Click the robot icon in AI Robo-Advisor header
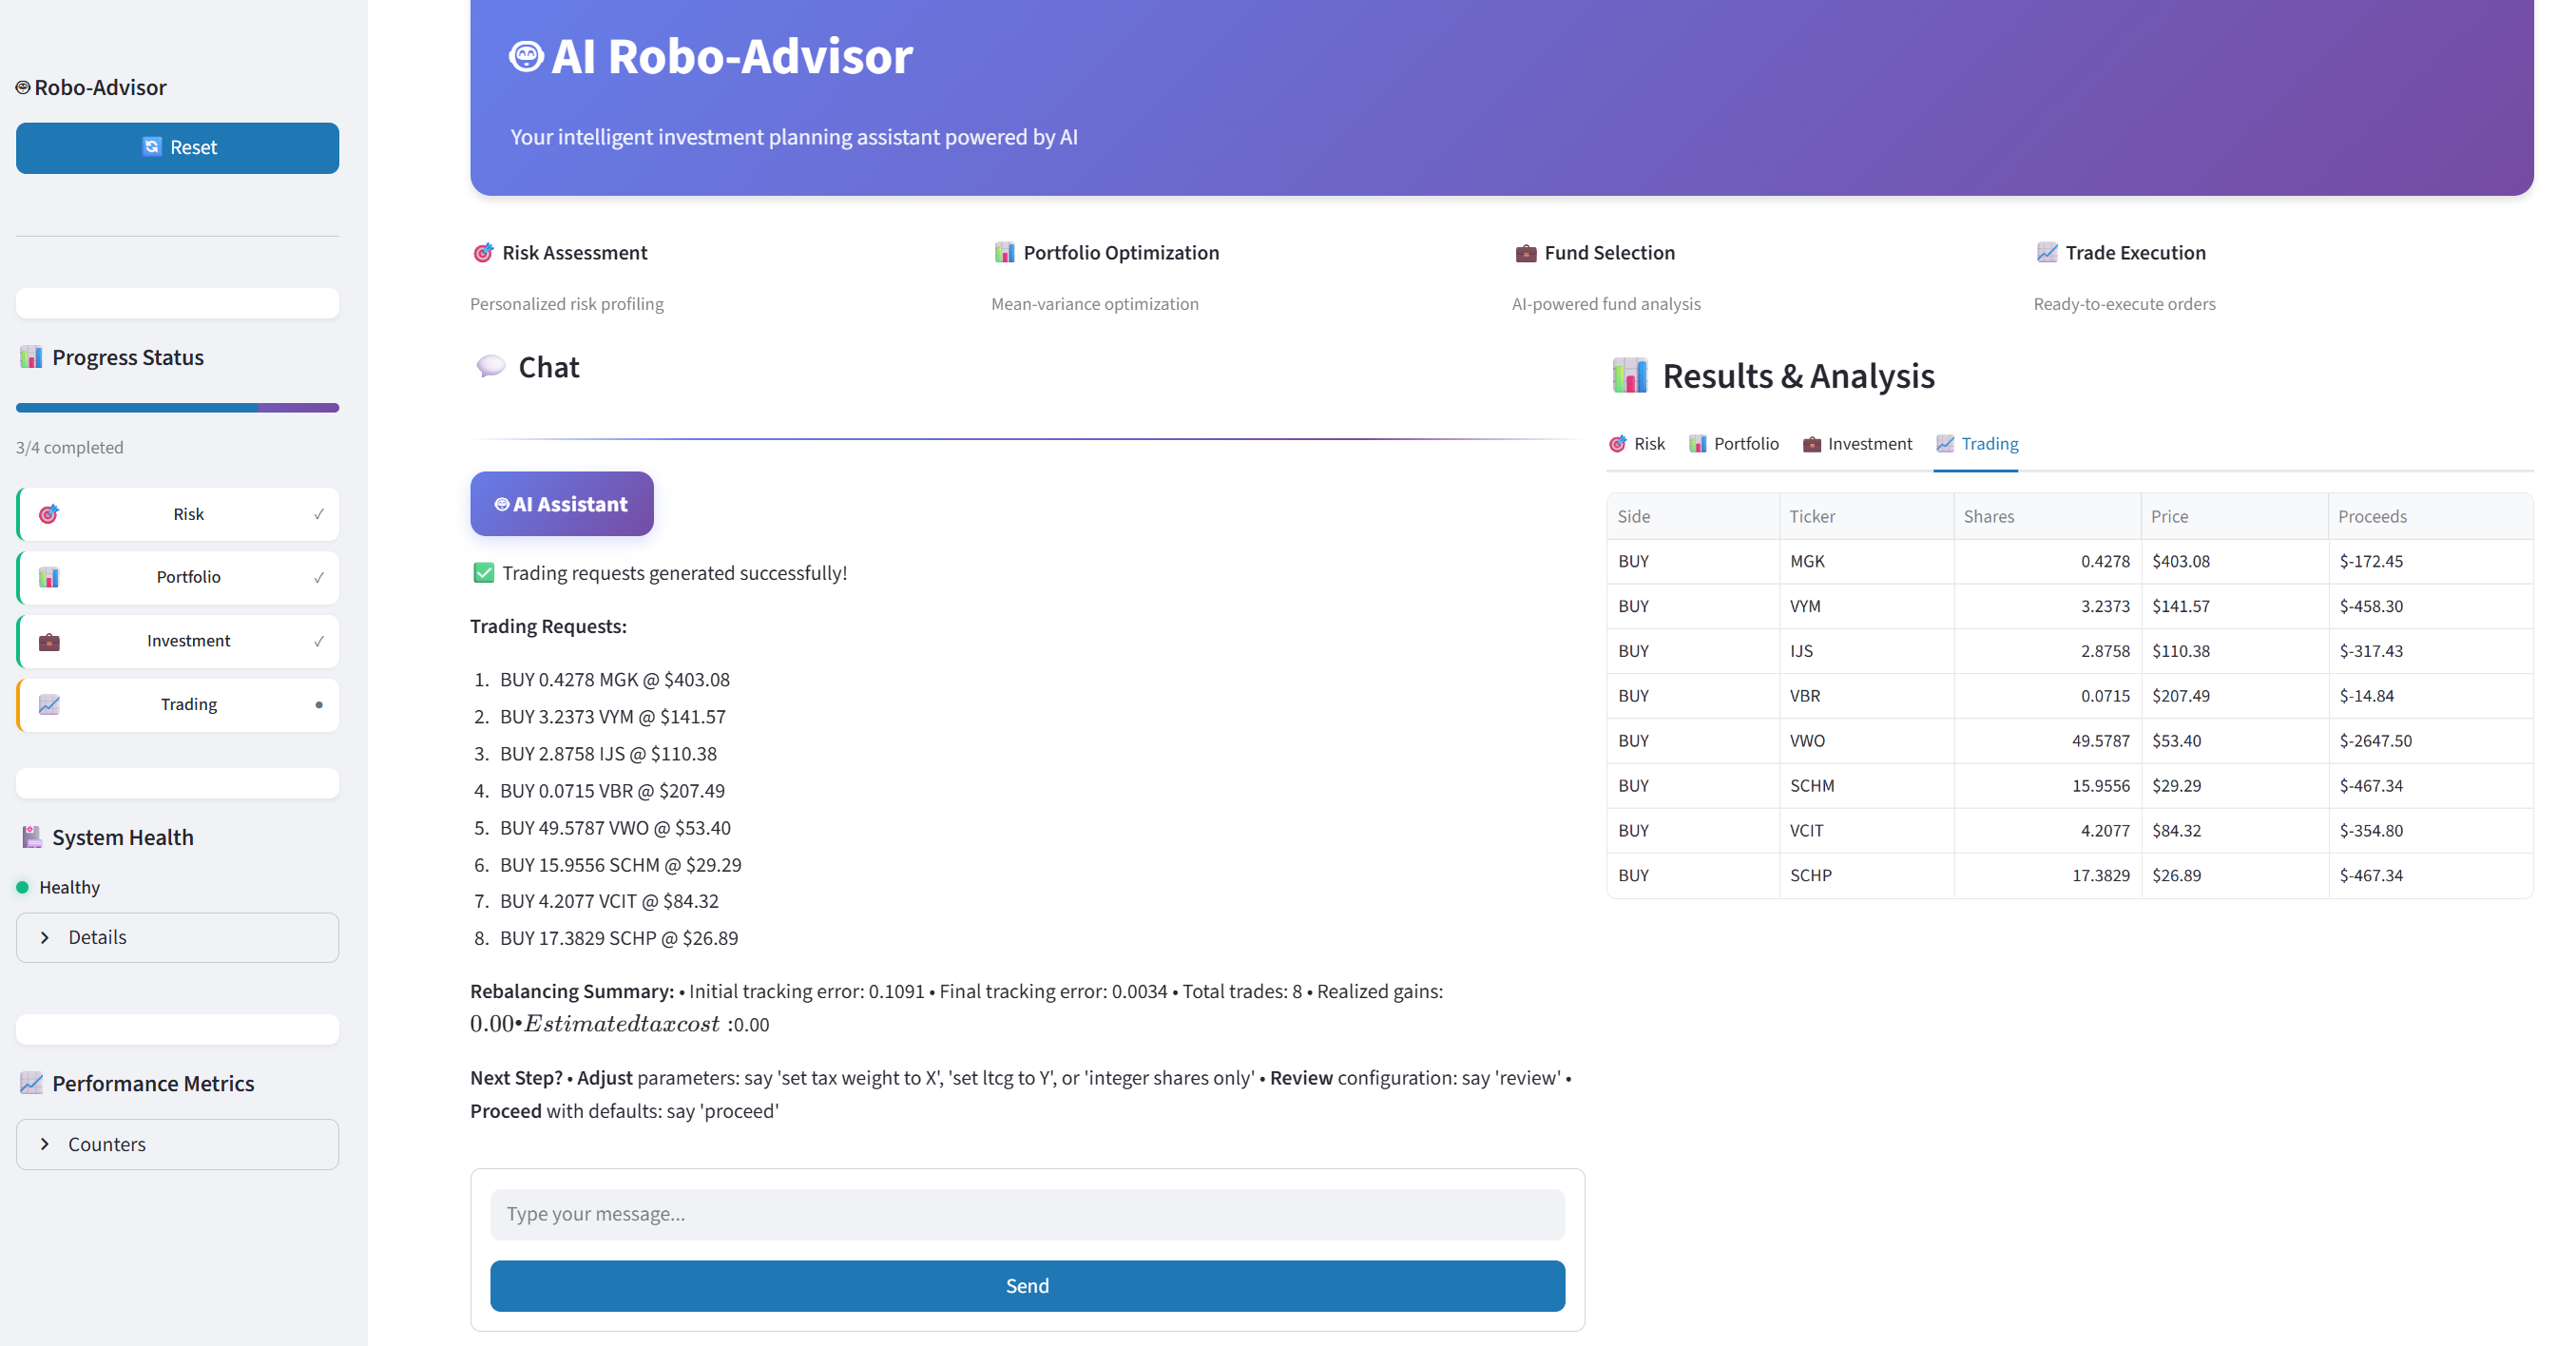The width and height of the screenshot is (2576, 1346). pyautogui.click(x=526, y=56)
